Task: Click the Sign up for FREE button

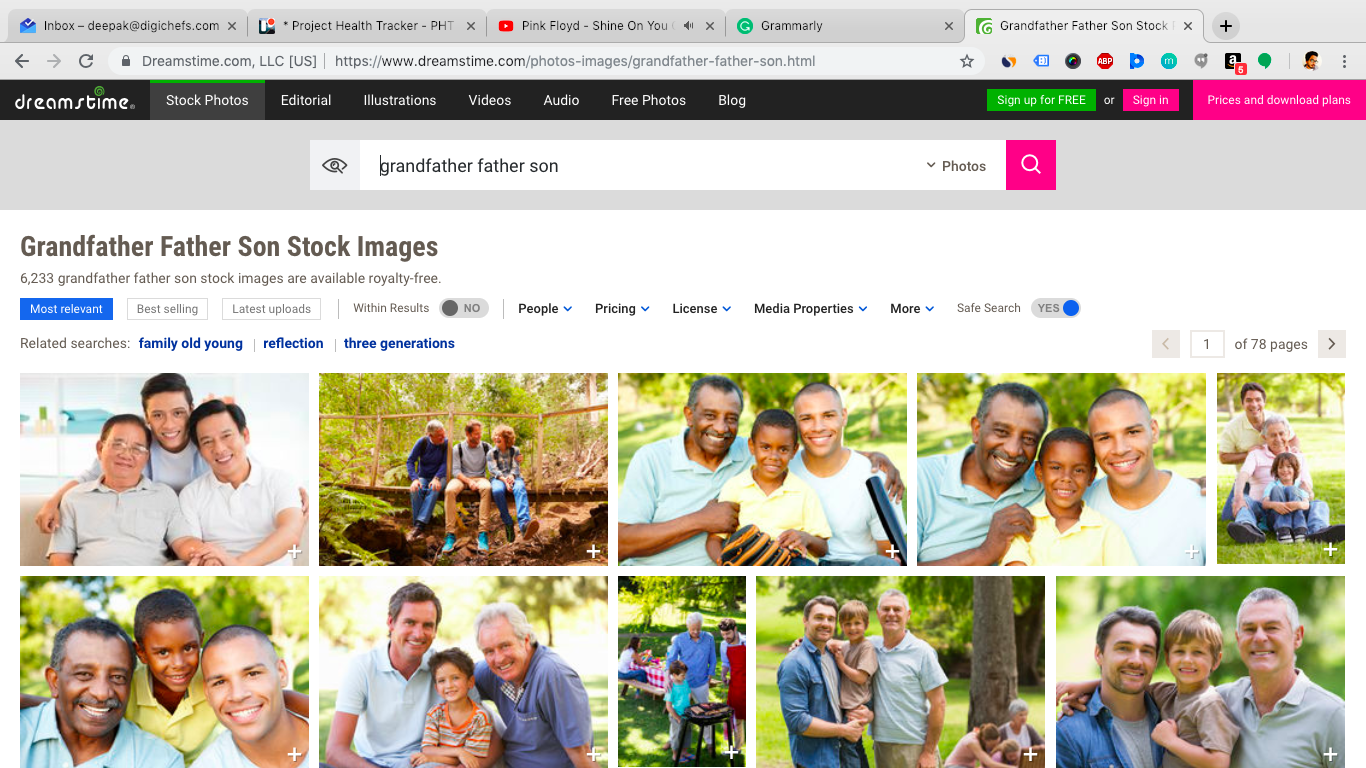Action: tap(1040, 100)
